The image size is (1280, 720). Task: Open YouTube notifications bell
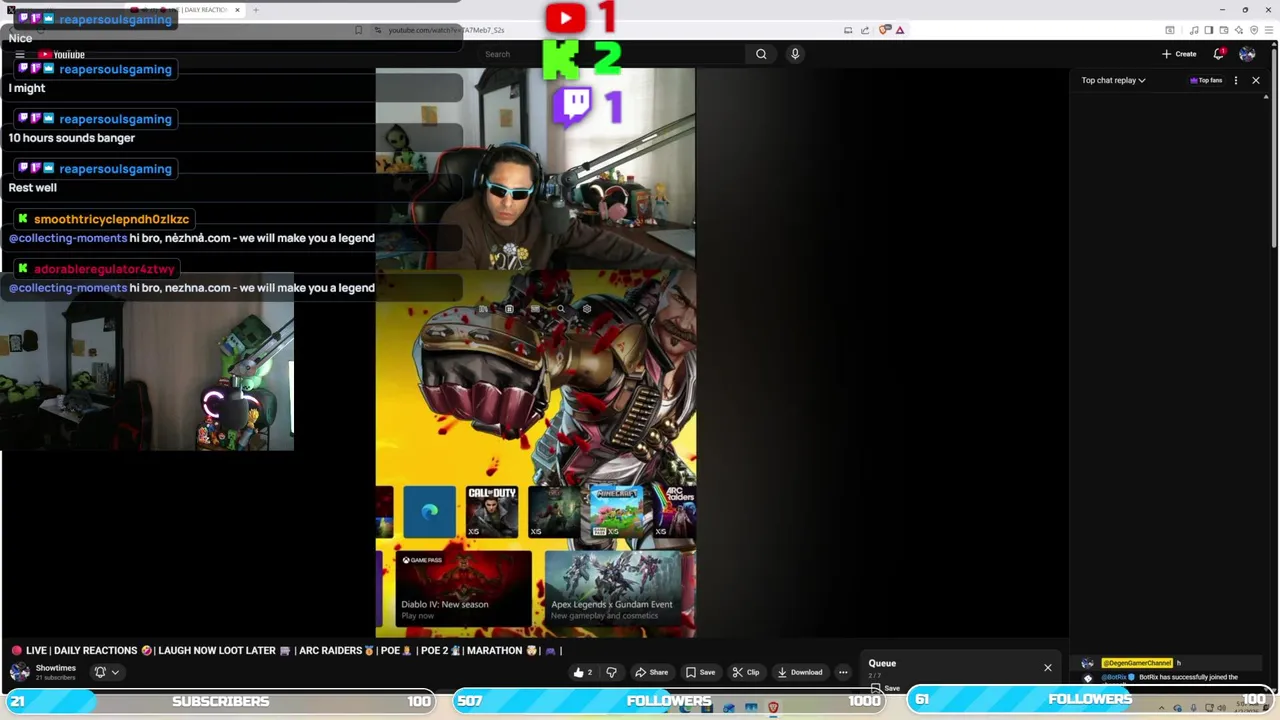click(1218, 54)
